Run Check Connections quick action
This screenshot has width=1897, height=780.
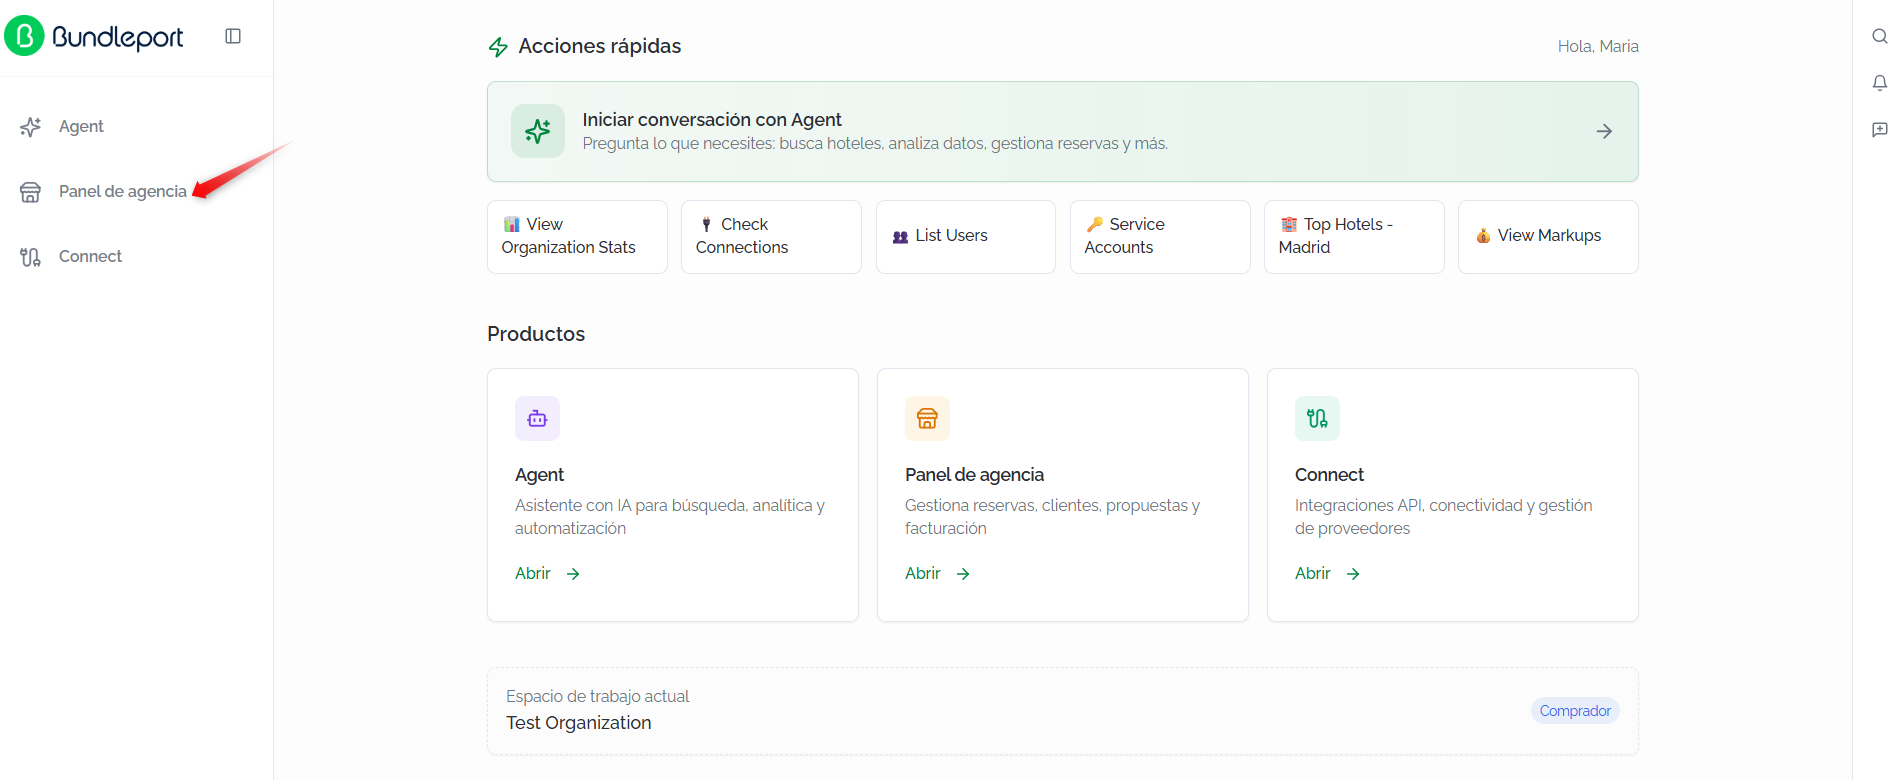pyautogui.click(x=771, y=236)
